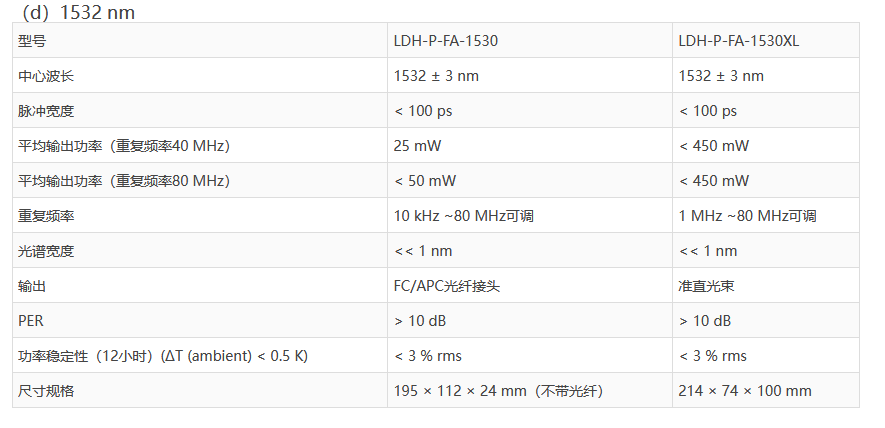Screen dimensions: 885x428
Task: Click the 214 × 74 × 100 mm cell
Action: click(744, 391)
